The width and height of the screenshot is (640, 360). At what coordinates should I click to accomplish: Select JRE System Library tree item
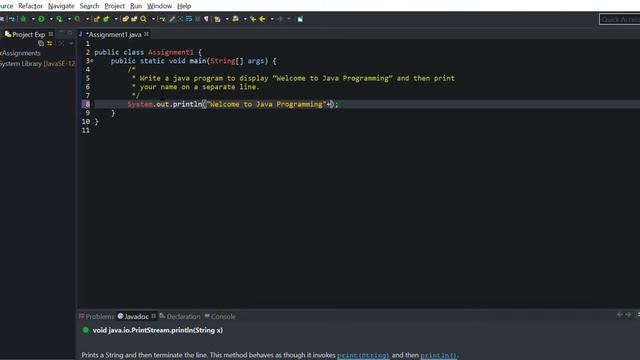(x=37, y=64)
